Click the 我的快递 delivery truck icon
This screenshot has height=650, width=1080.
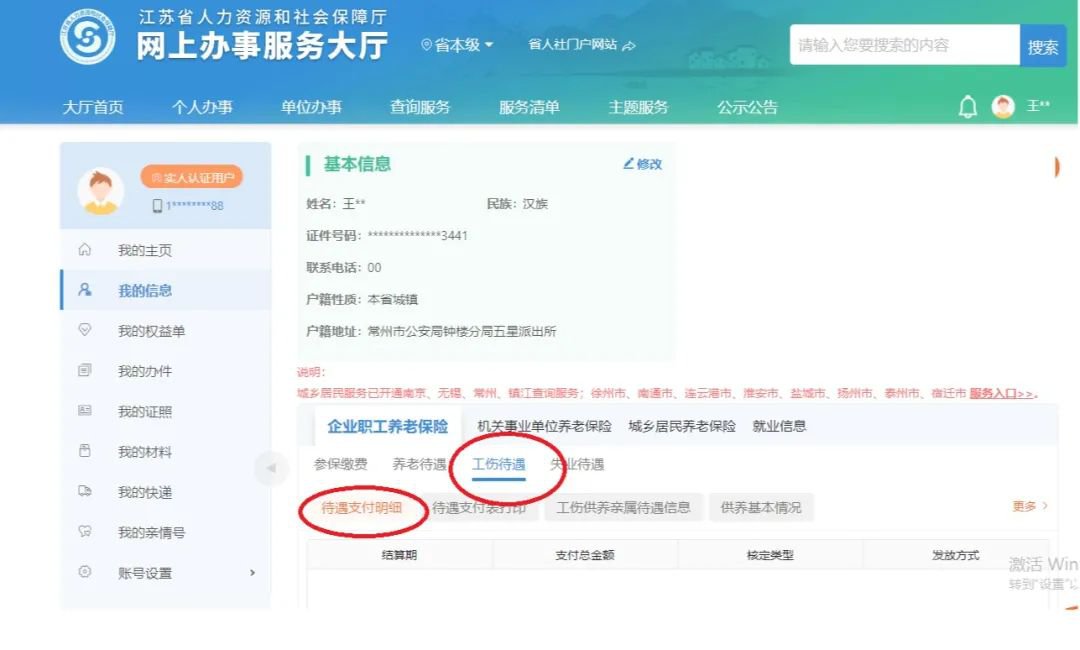[x=85, y=492]
